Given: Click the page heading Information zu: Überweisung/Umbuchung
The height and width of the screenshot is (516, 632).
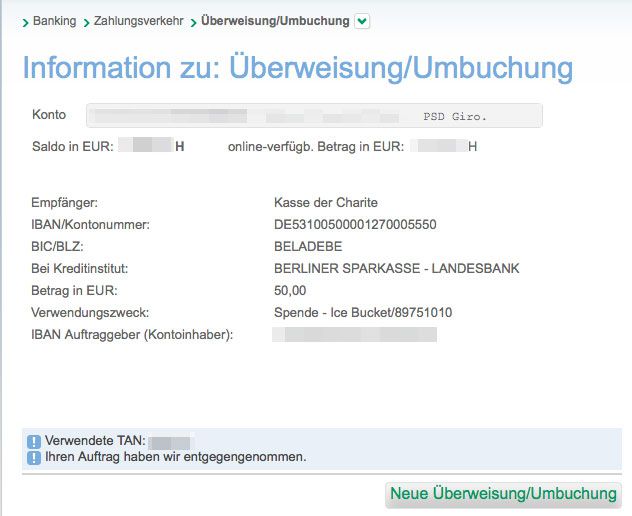Looking at the screenshot, I should [297, 68].
